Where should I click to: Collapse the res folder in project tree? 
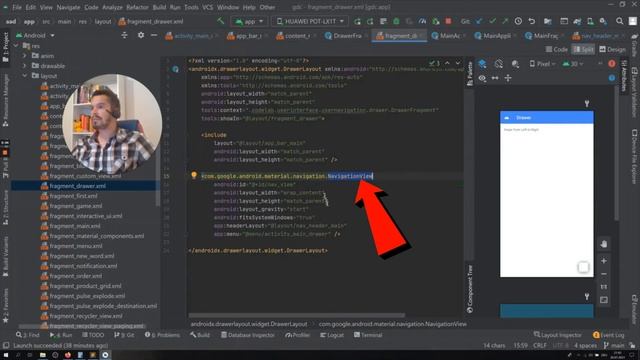(x=17, y=46)
